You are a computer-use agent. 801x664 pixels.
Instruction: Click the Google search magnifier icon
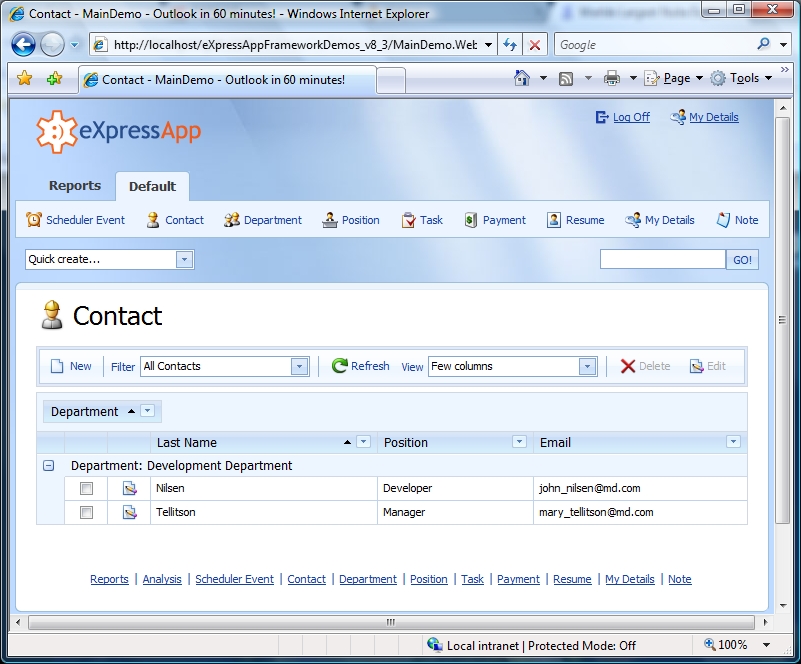tap(763, 44)
